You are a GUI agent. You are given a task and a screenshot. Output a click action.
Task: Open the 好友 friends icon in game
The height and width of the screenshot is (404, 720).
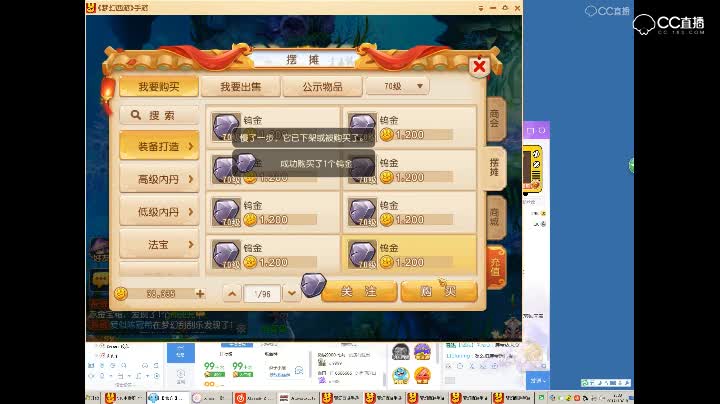tap(99, 250)
